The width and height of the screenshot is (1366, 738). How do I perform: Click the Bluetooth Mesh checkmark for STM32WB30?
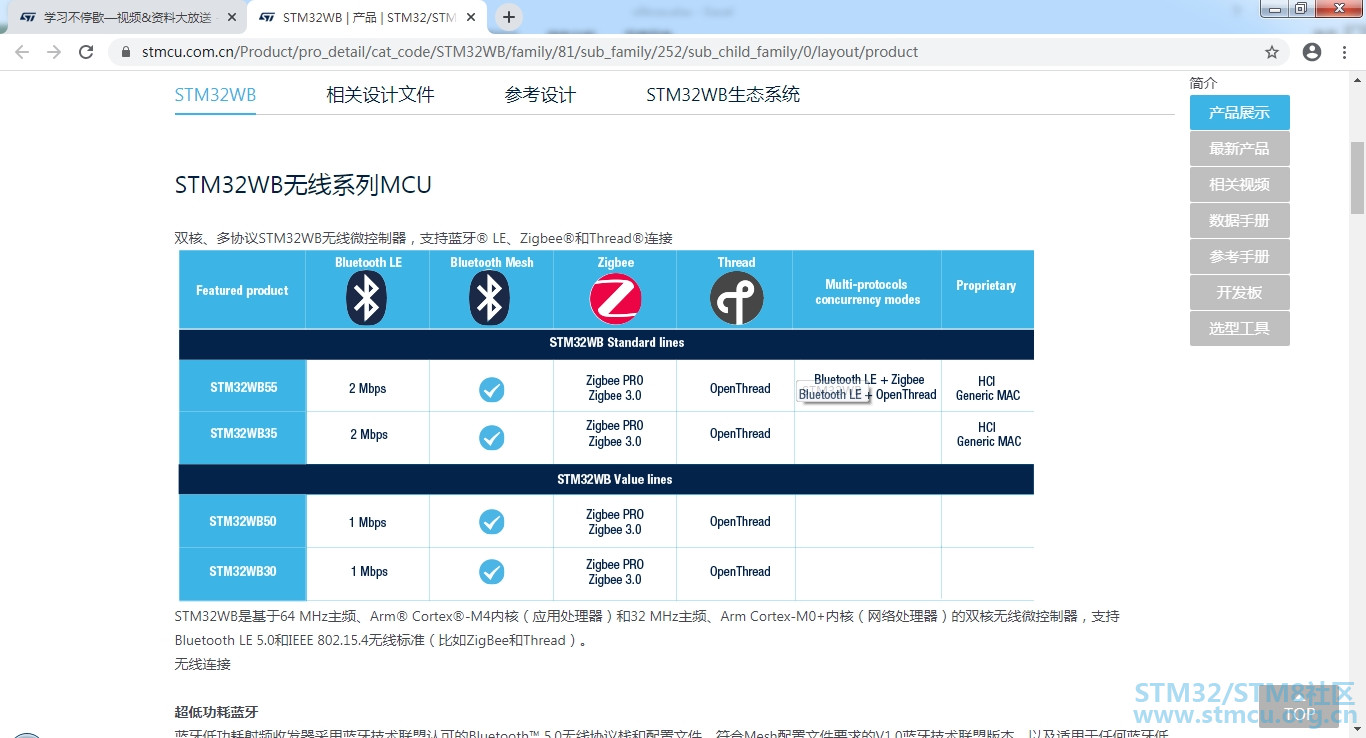pyautogui.click(x=491, y=572)
